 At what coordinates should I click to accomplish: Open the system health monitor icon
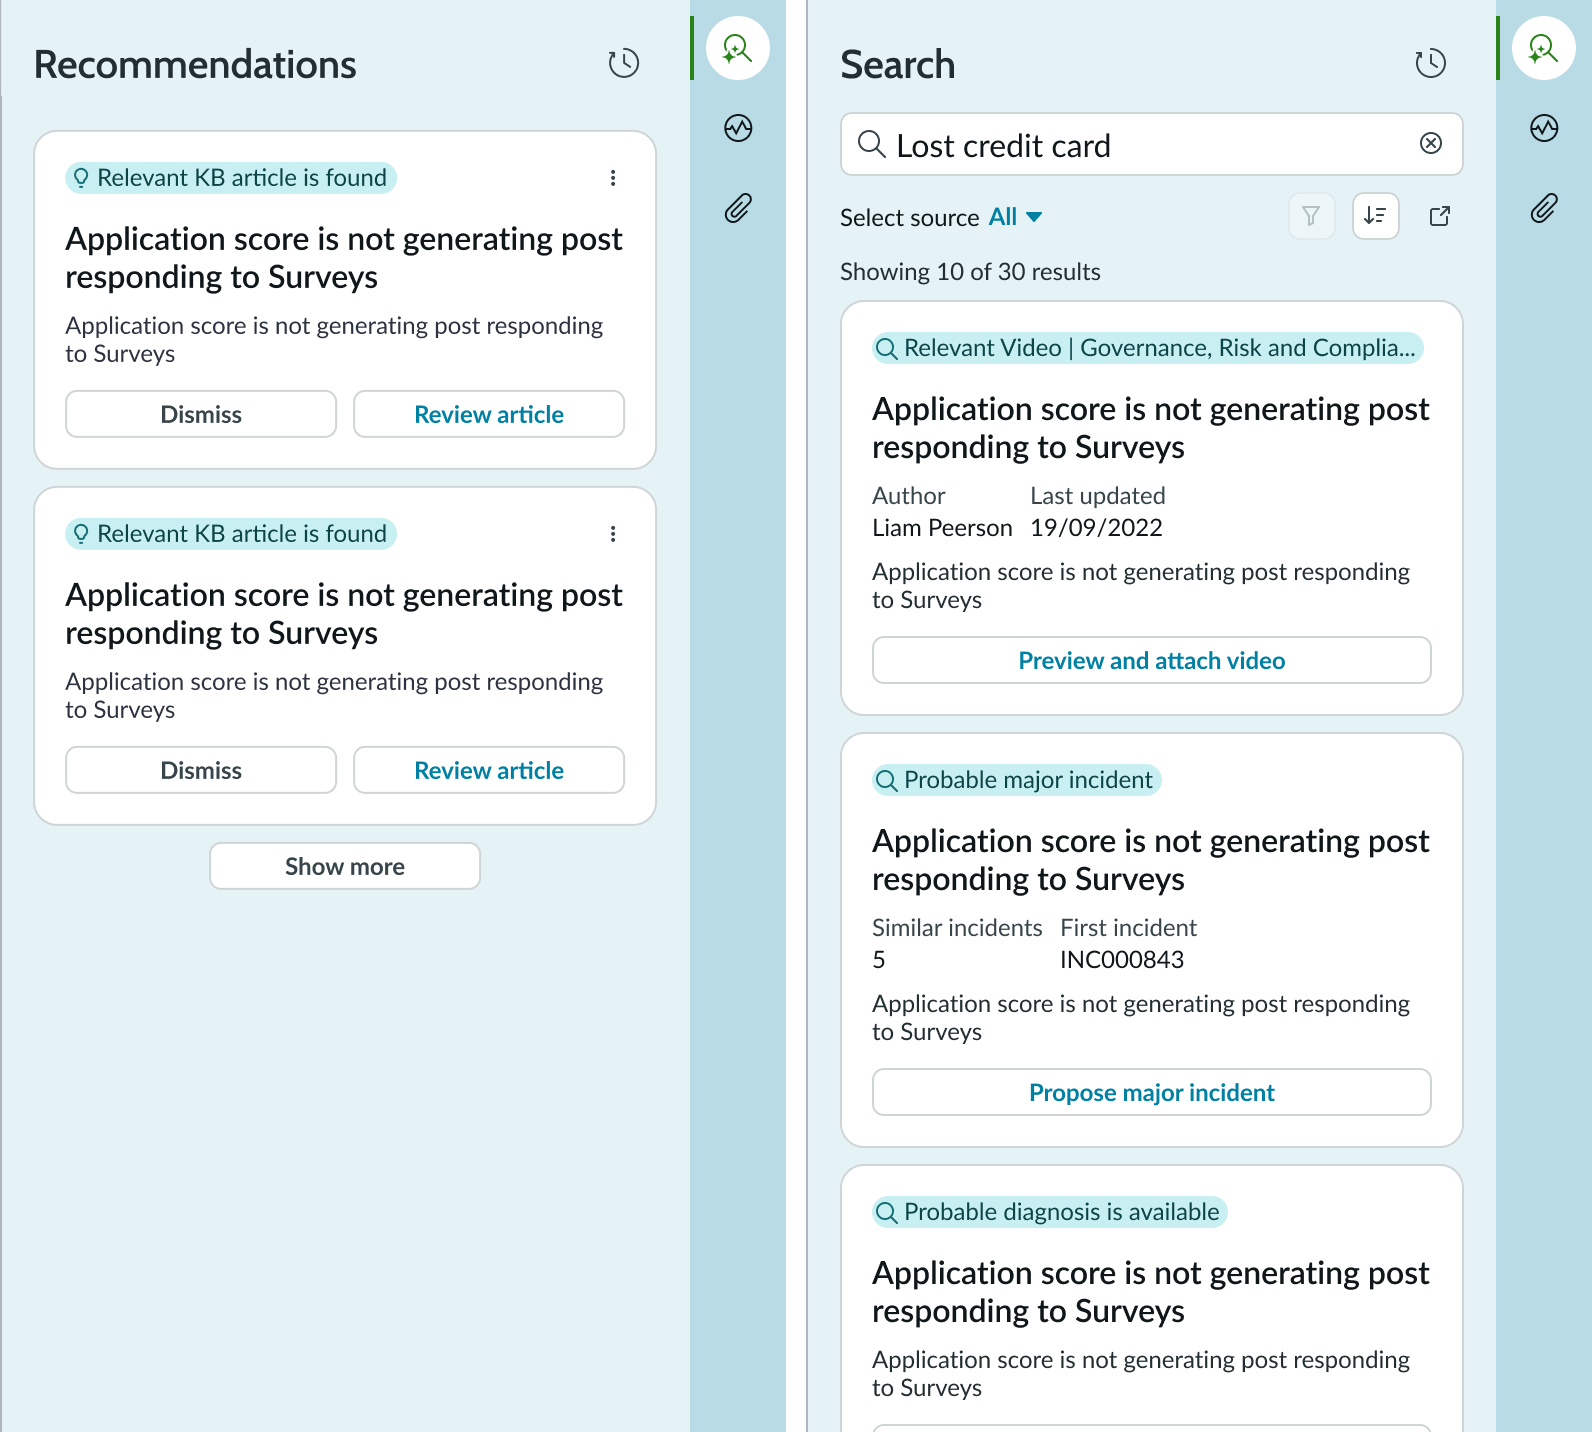coord(737,129)
